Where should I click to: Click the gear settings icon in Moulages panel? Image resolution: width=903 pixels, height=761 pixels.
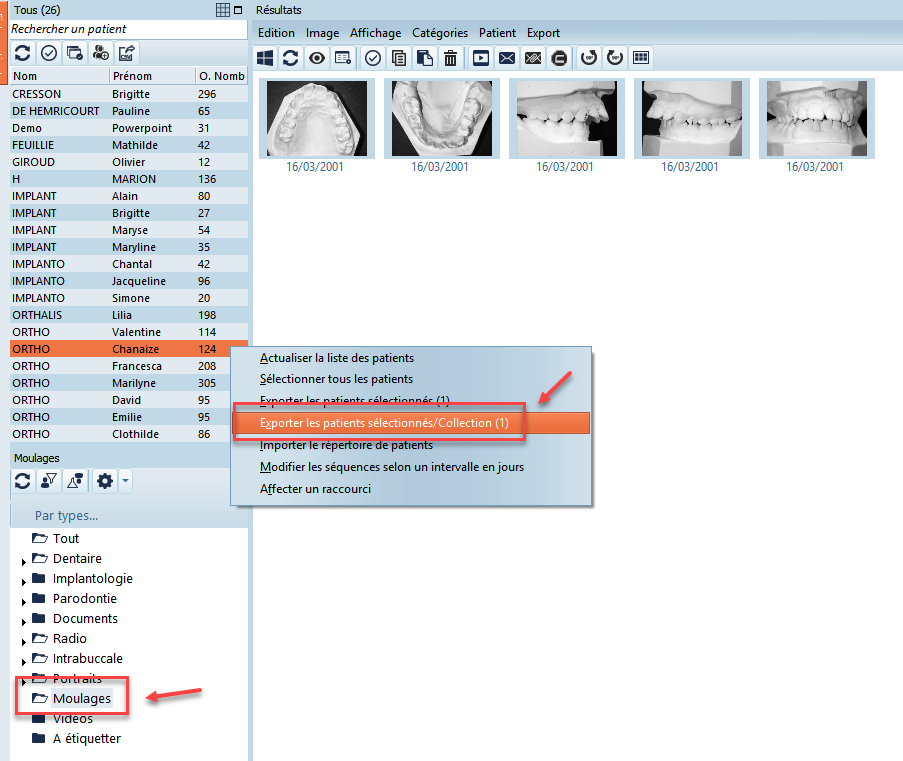click(105, 482)
